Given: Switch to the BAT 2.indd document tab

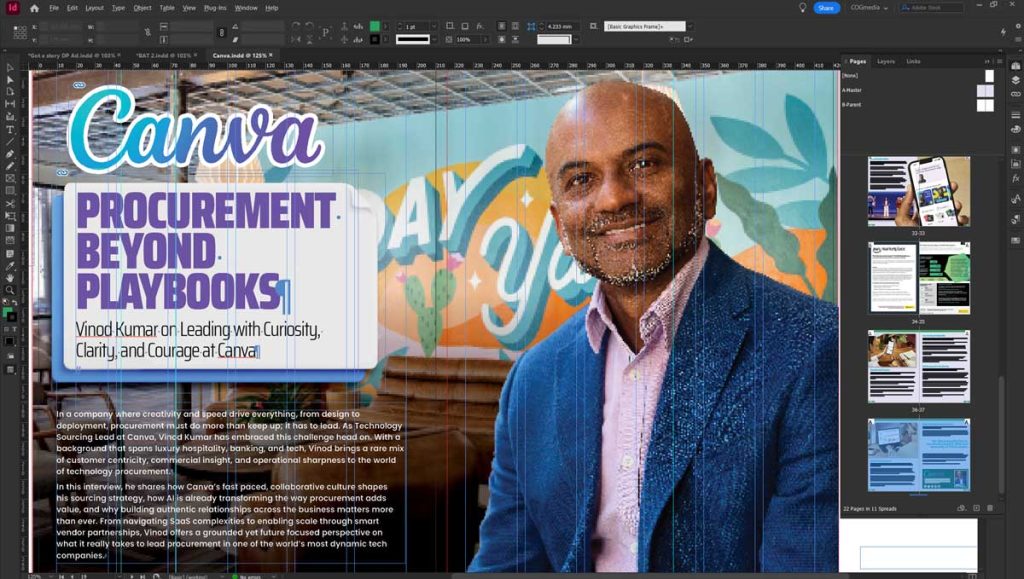Looking at the screenshot, I should (163, 55).
